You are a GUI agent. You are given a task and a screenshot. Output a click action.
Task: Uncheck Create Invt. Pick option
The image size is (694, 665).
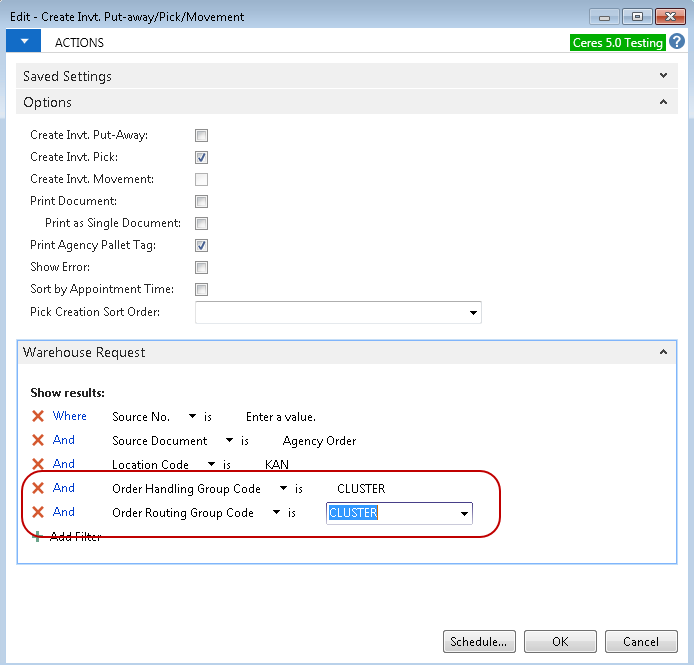[201, 157]
